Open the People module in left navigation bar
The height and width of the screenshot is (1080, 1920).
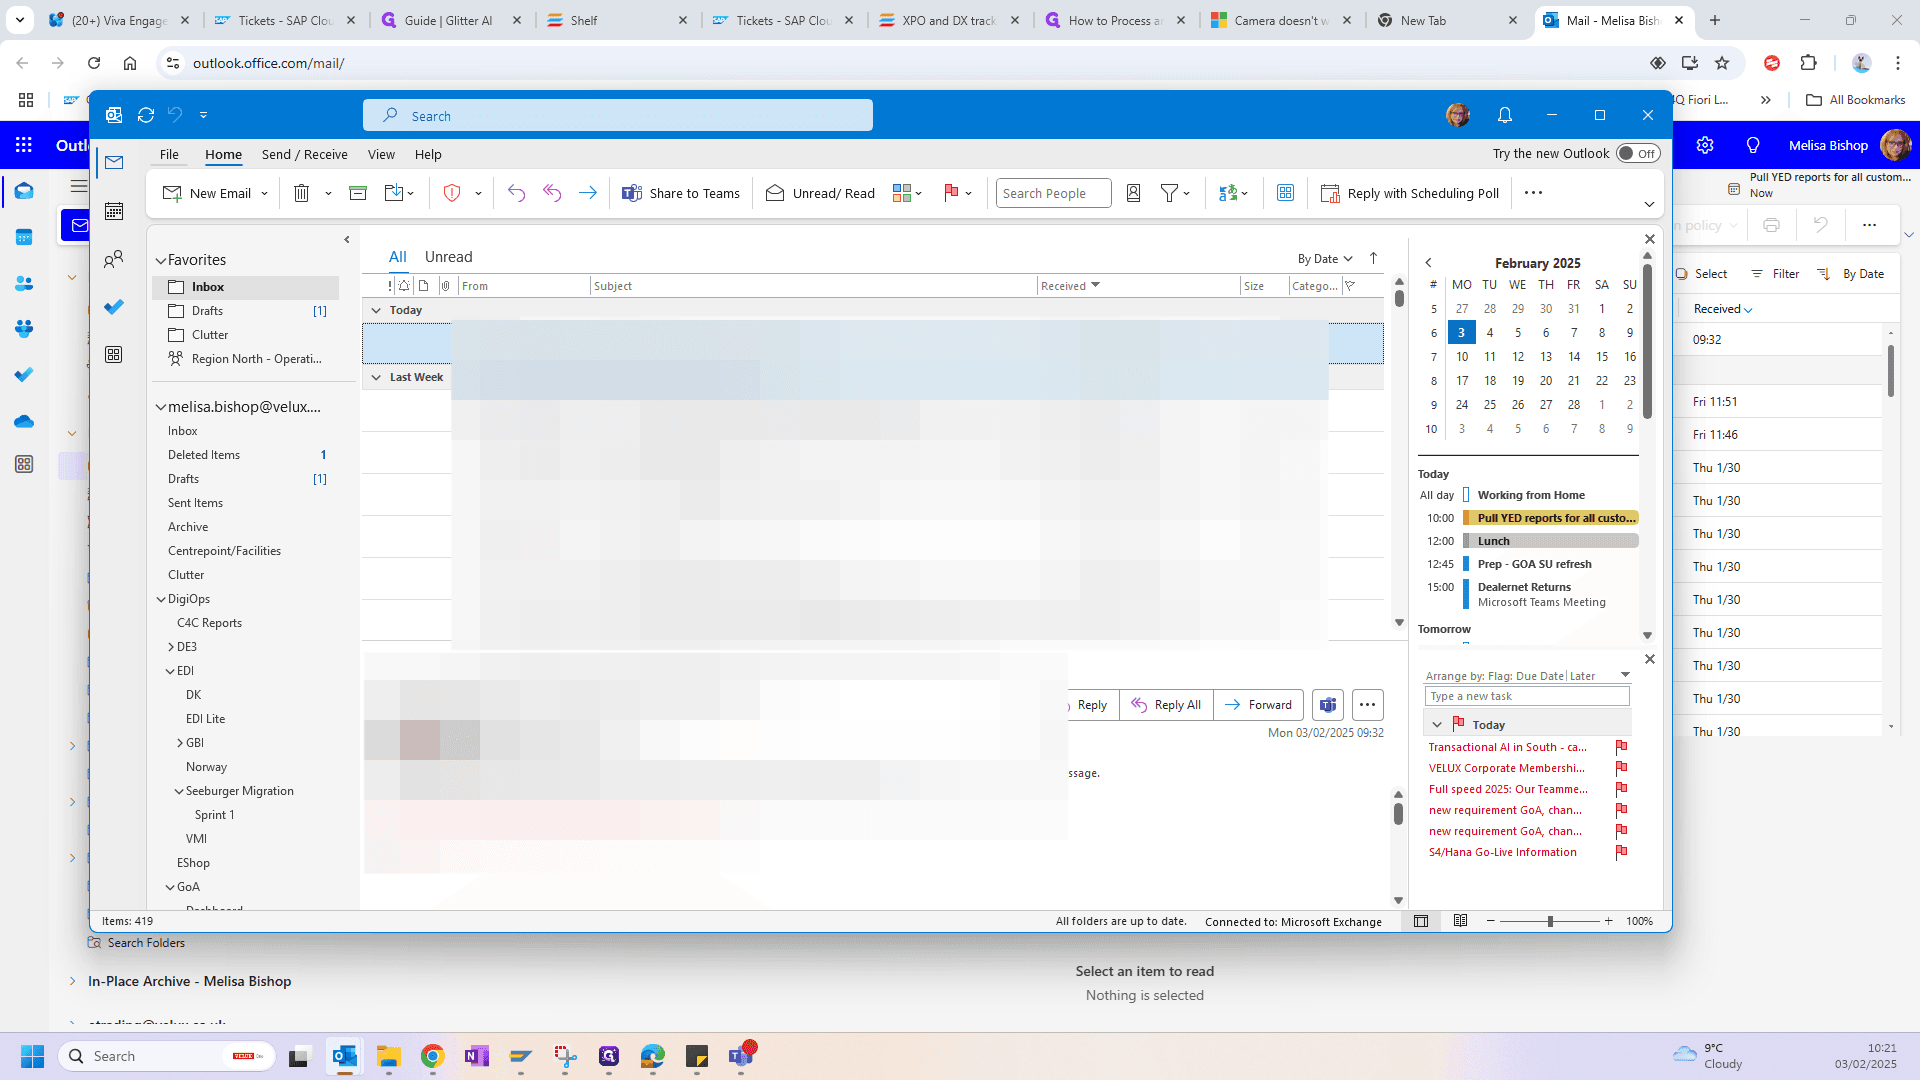114,259
